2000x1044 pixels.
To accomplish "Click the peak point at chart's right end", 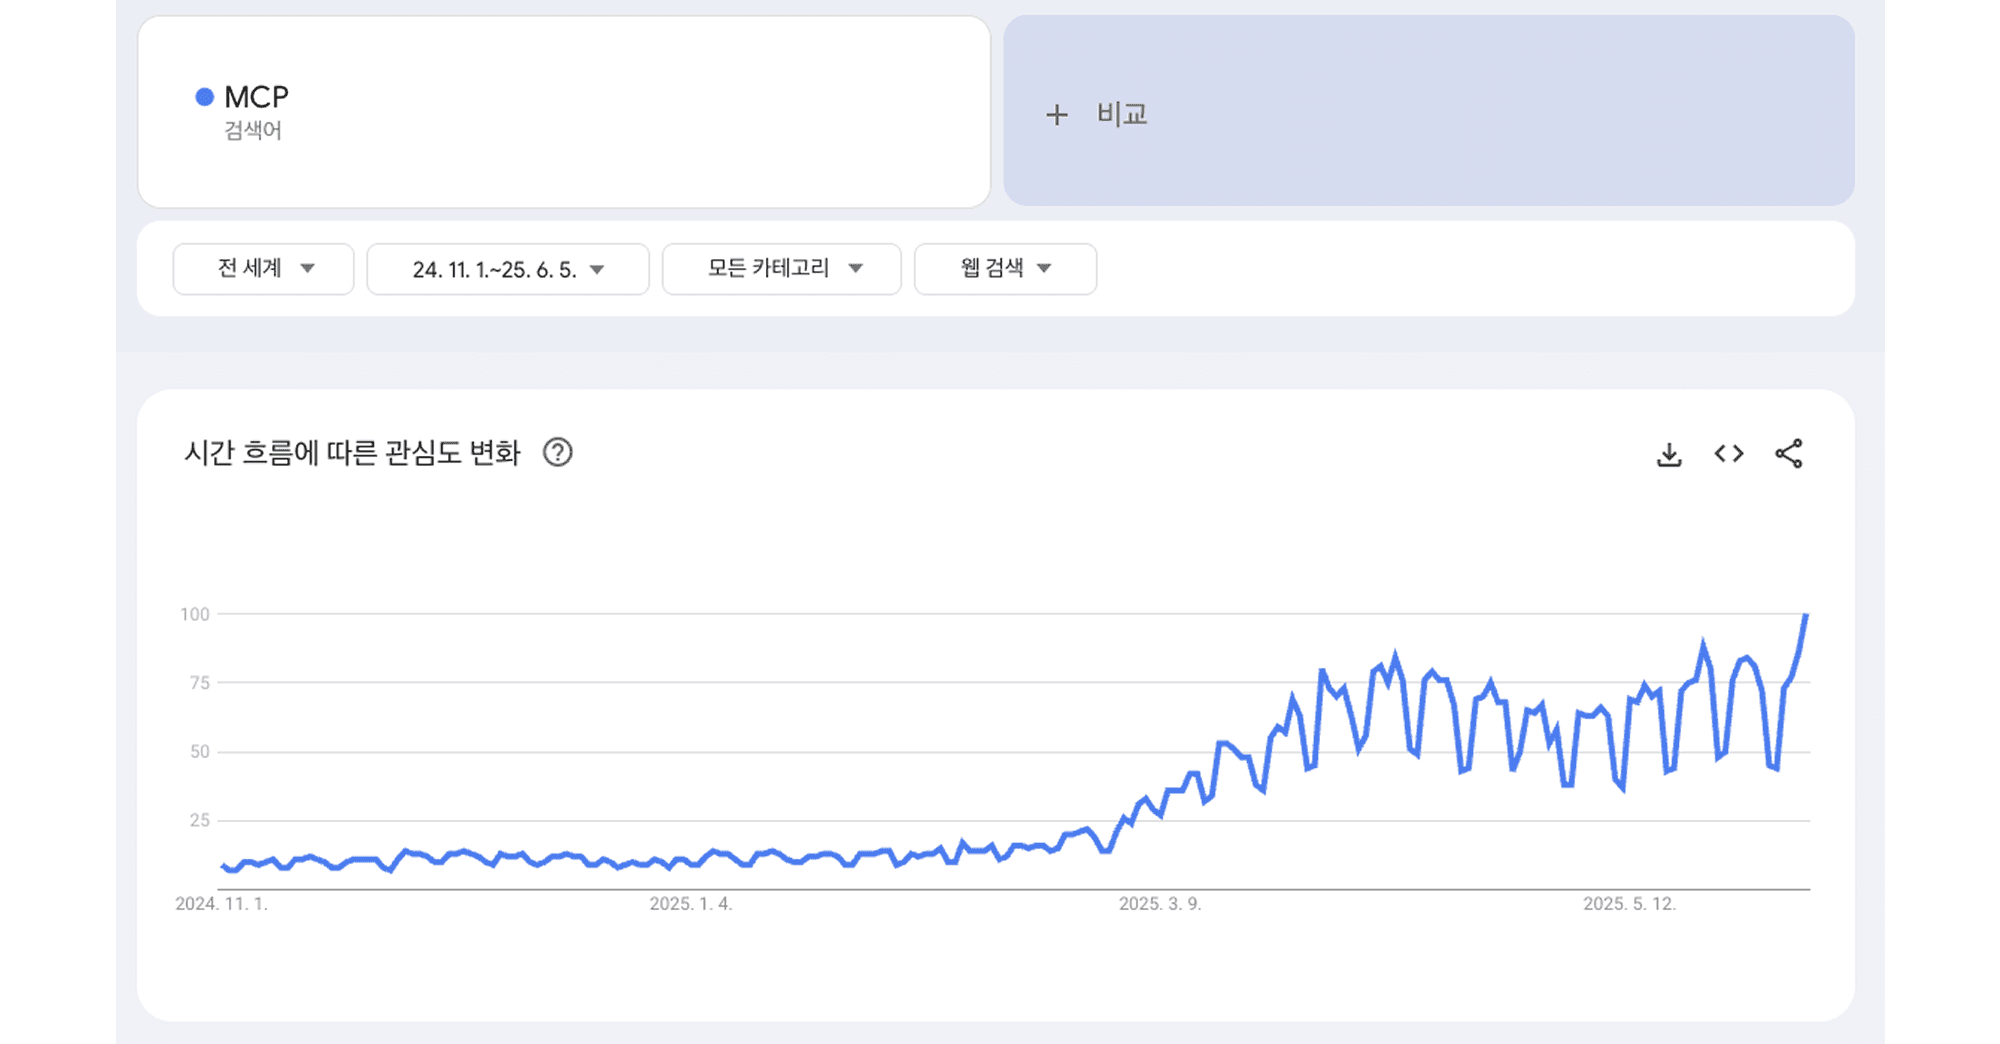I will [1806, 615].
